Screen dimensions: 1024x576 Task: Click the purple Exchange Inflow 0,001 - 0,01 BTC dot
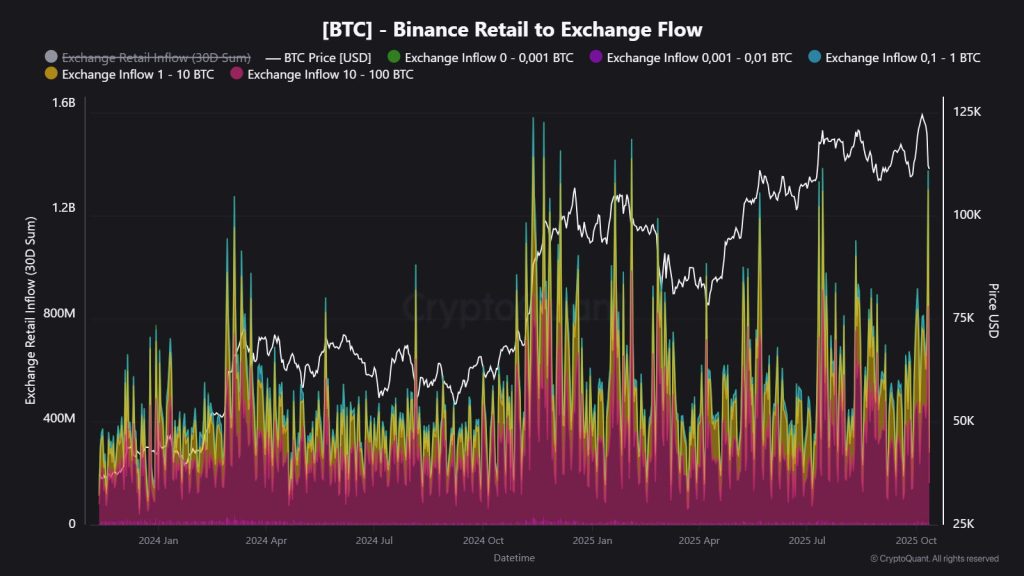[594, 58]
